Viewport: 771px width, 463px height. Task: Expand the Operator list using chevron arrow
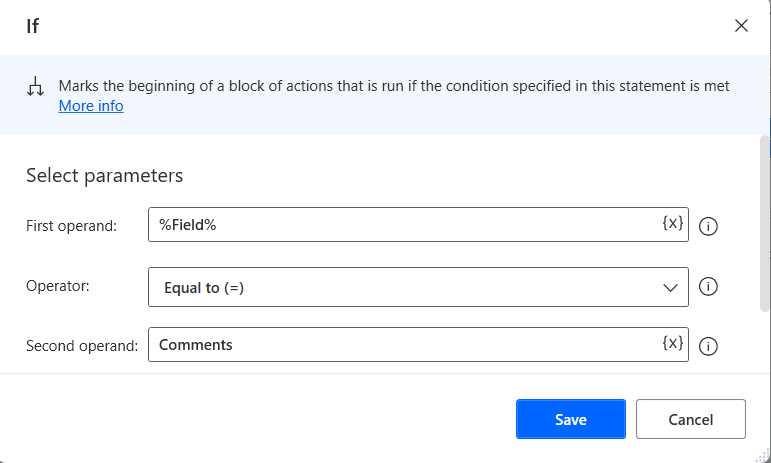point(671,287)
